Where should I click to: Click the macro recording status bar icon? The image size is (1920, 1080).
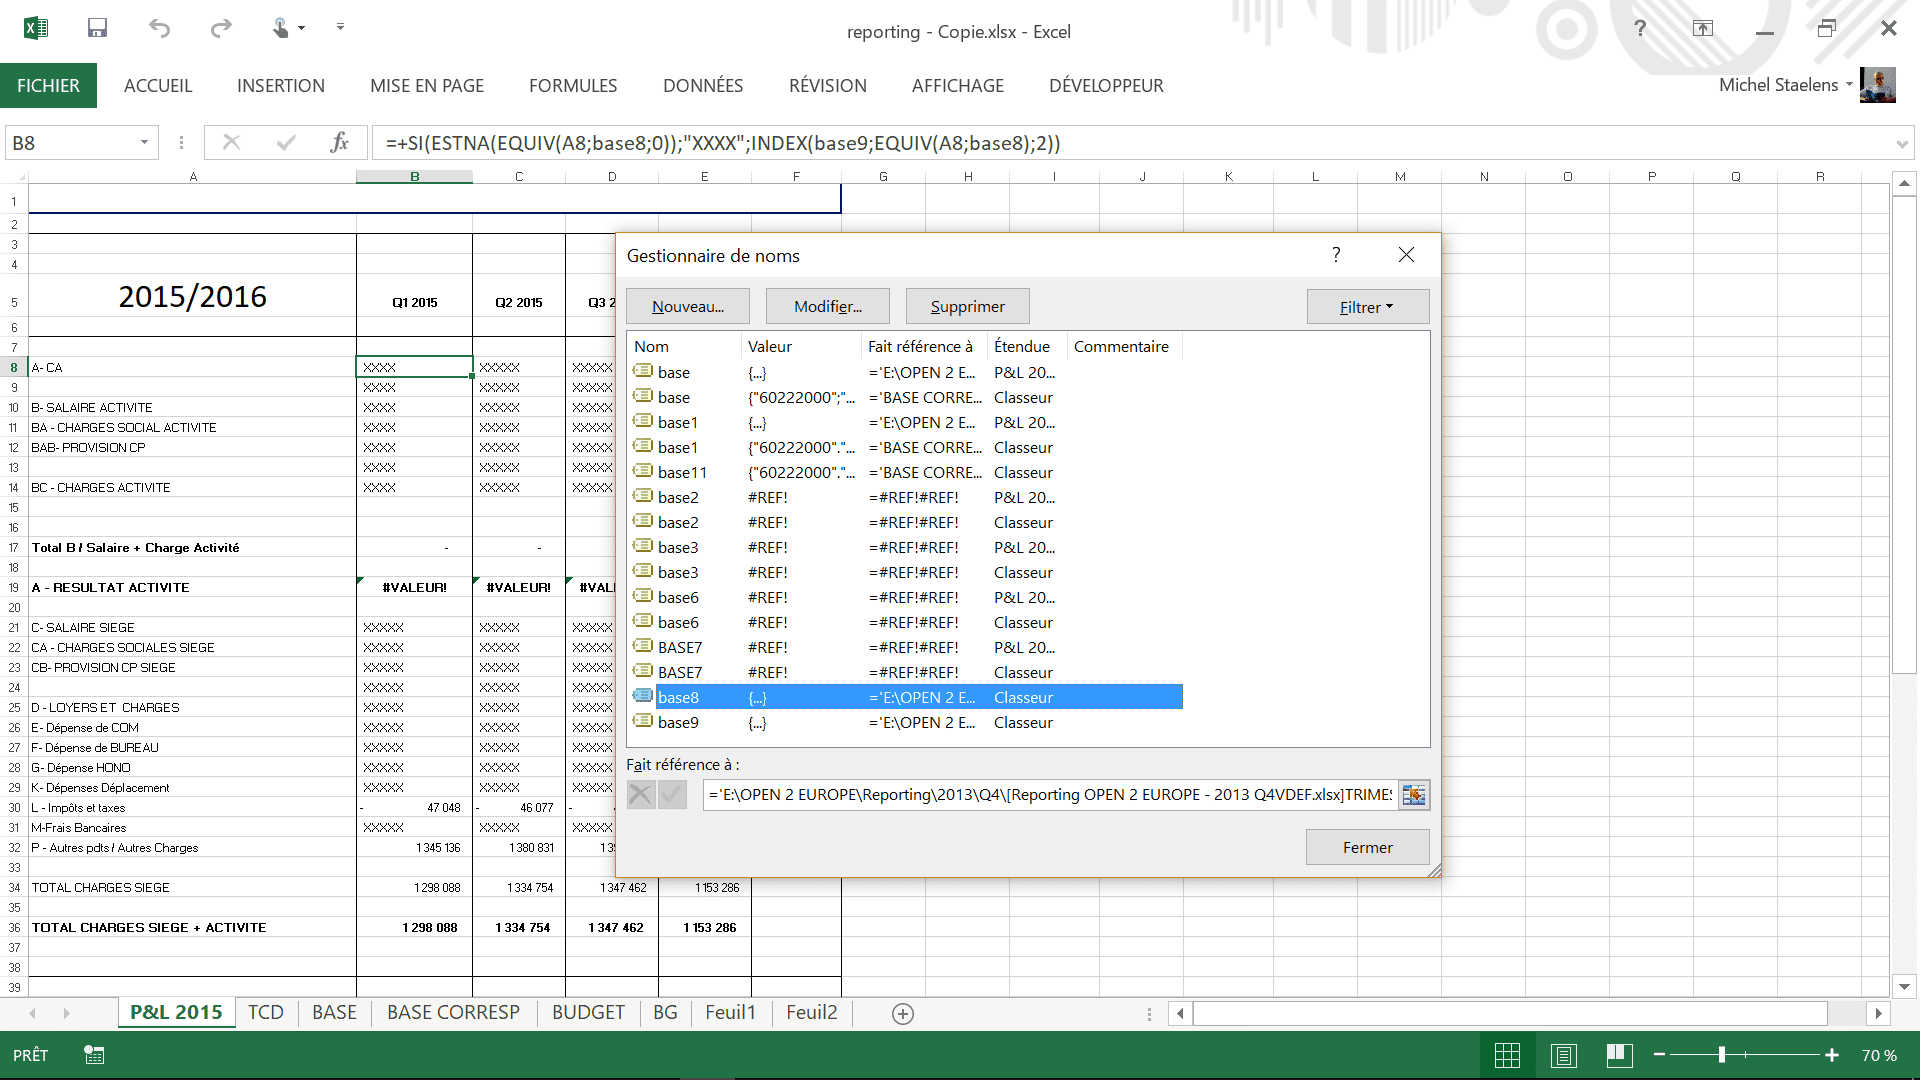pos(94,1055)
